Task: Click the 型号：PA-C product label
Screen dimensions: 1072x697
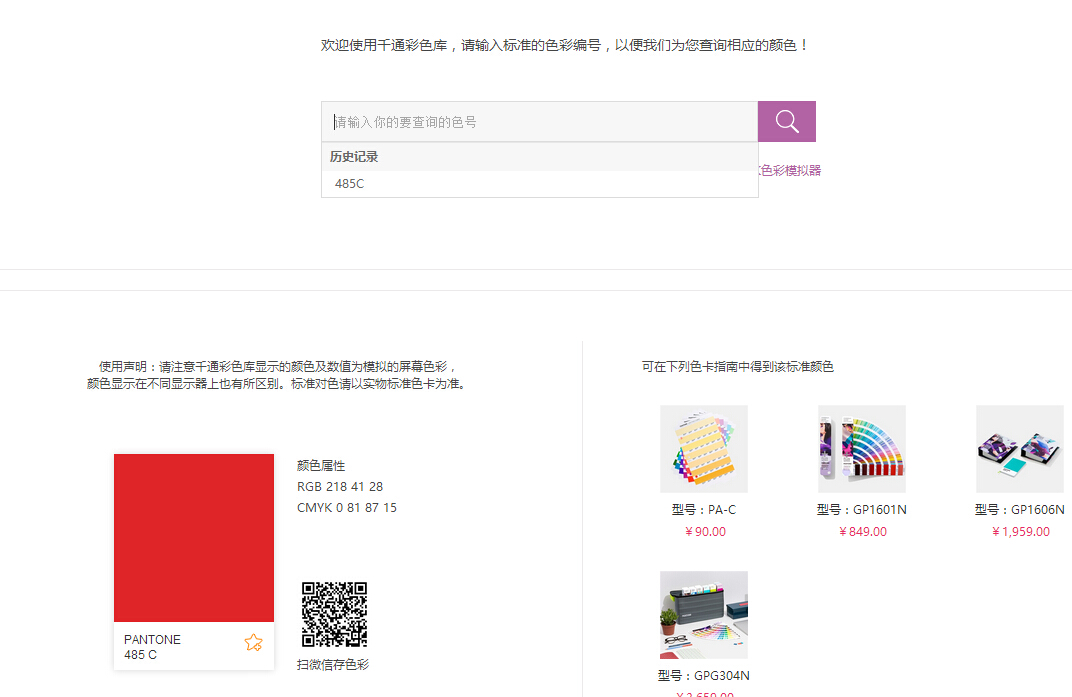Action: pos(703,510)
